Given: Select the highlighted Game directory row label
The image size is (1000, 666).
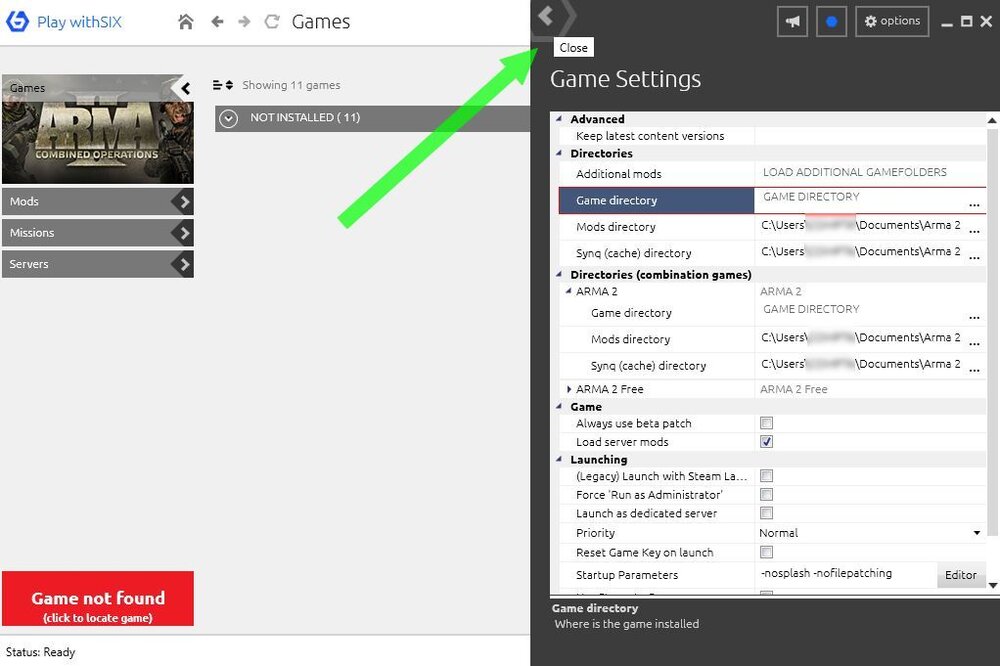Looking at the screenshot, I should coord(656,200).
